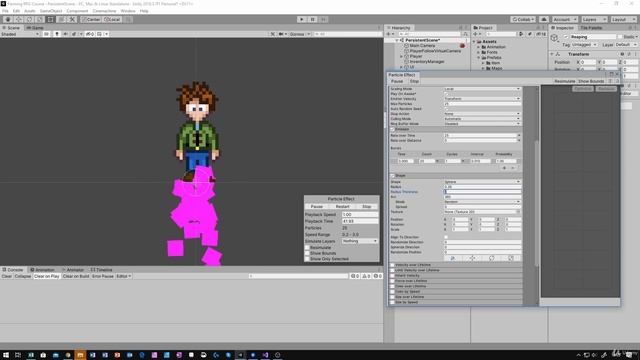The image size is (640, 360).
Task: Toggle the Center pivot mode button
Action: [x=91, y=19]
